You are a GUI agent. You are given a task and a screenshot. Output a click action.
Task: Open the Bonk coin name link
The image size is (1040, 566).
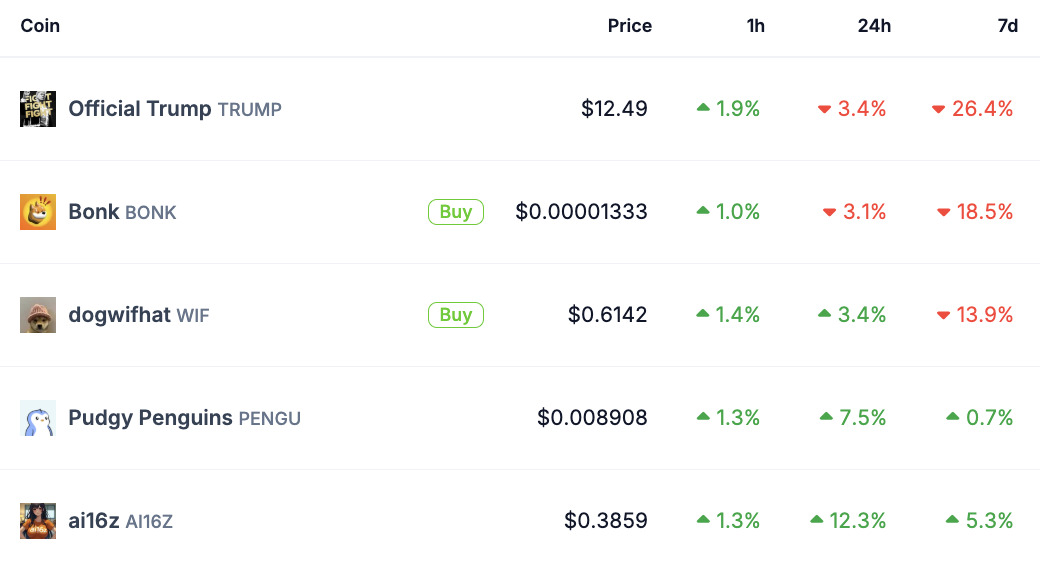pos(94,212)
